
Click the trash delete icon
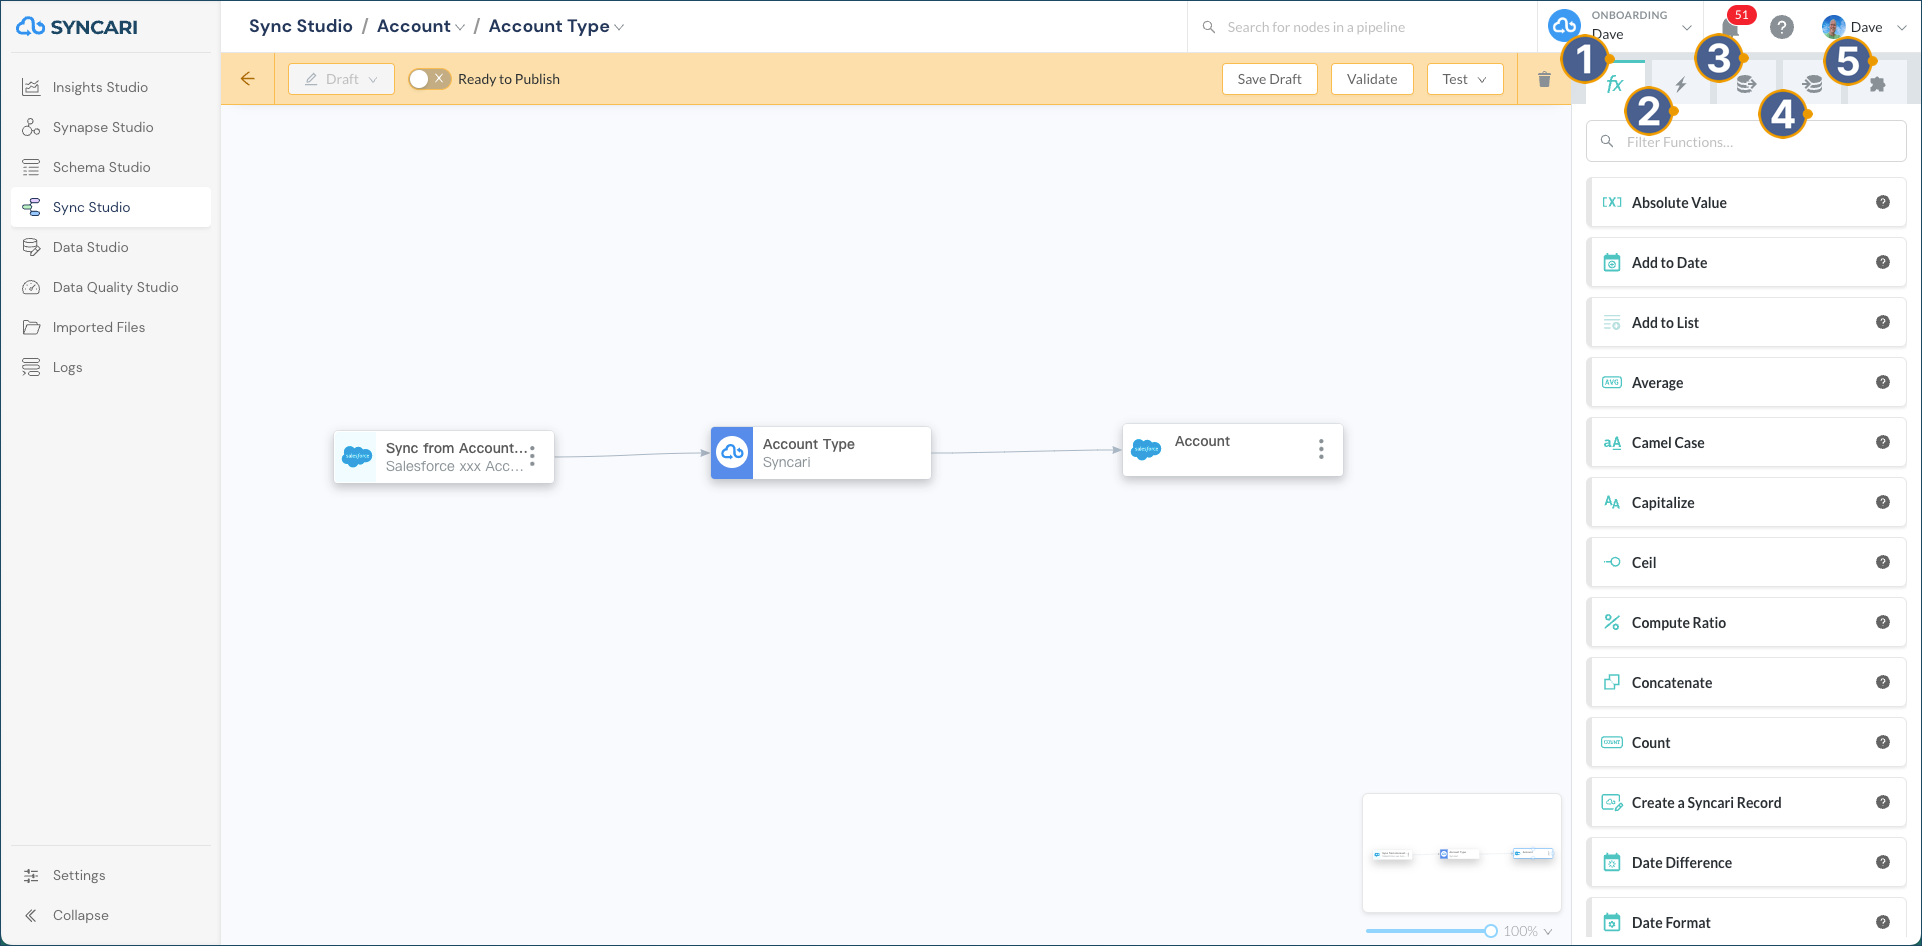pyautogui.click(x=1544, y=79)
